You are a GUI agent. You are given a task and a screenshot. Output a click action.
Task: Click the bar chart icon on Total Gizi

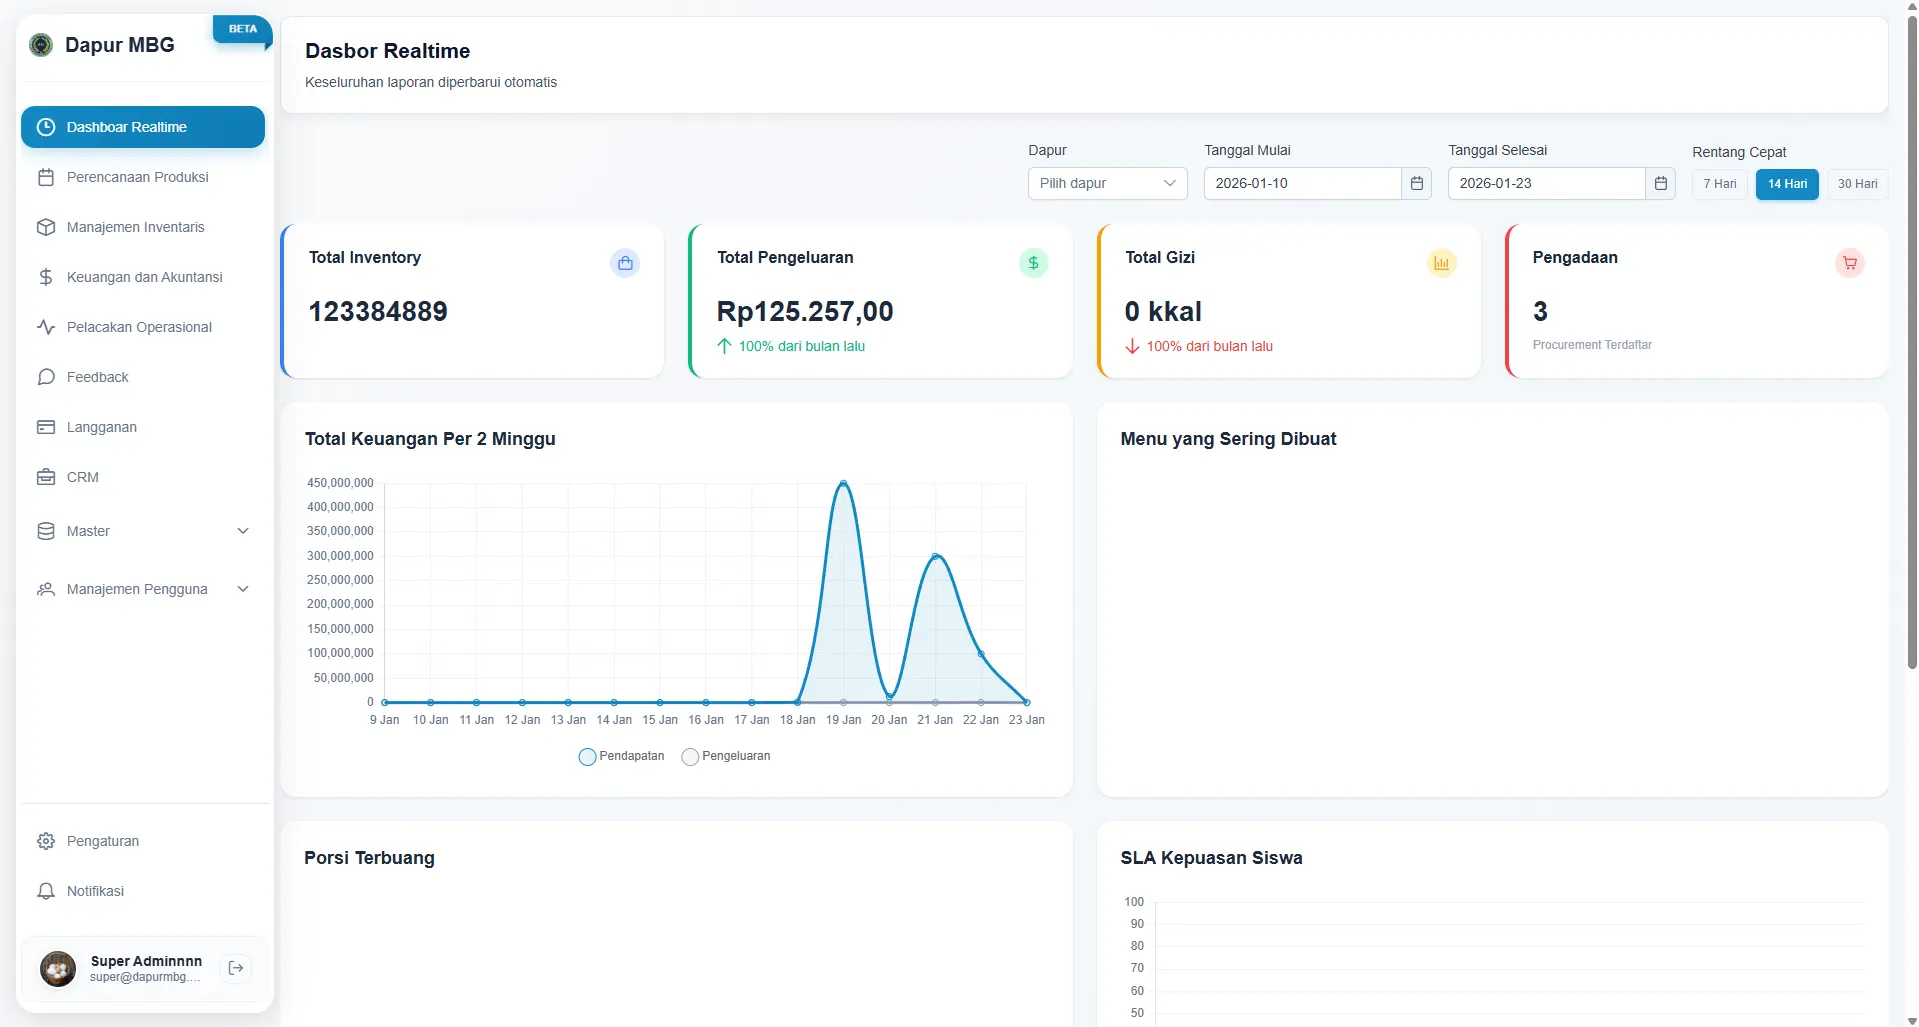(x=1441, y=263)
